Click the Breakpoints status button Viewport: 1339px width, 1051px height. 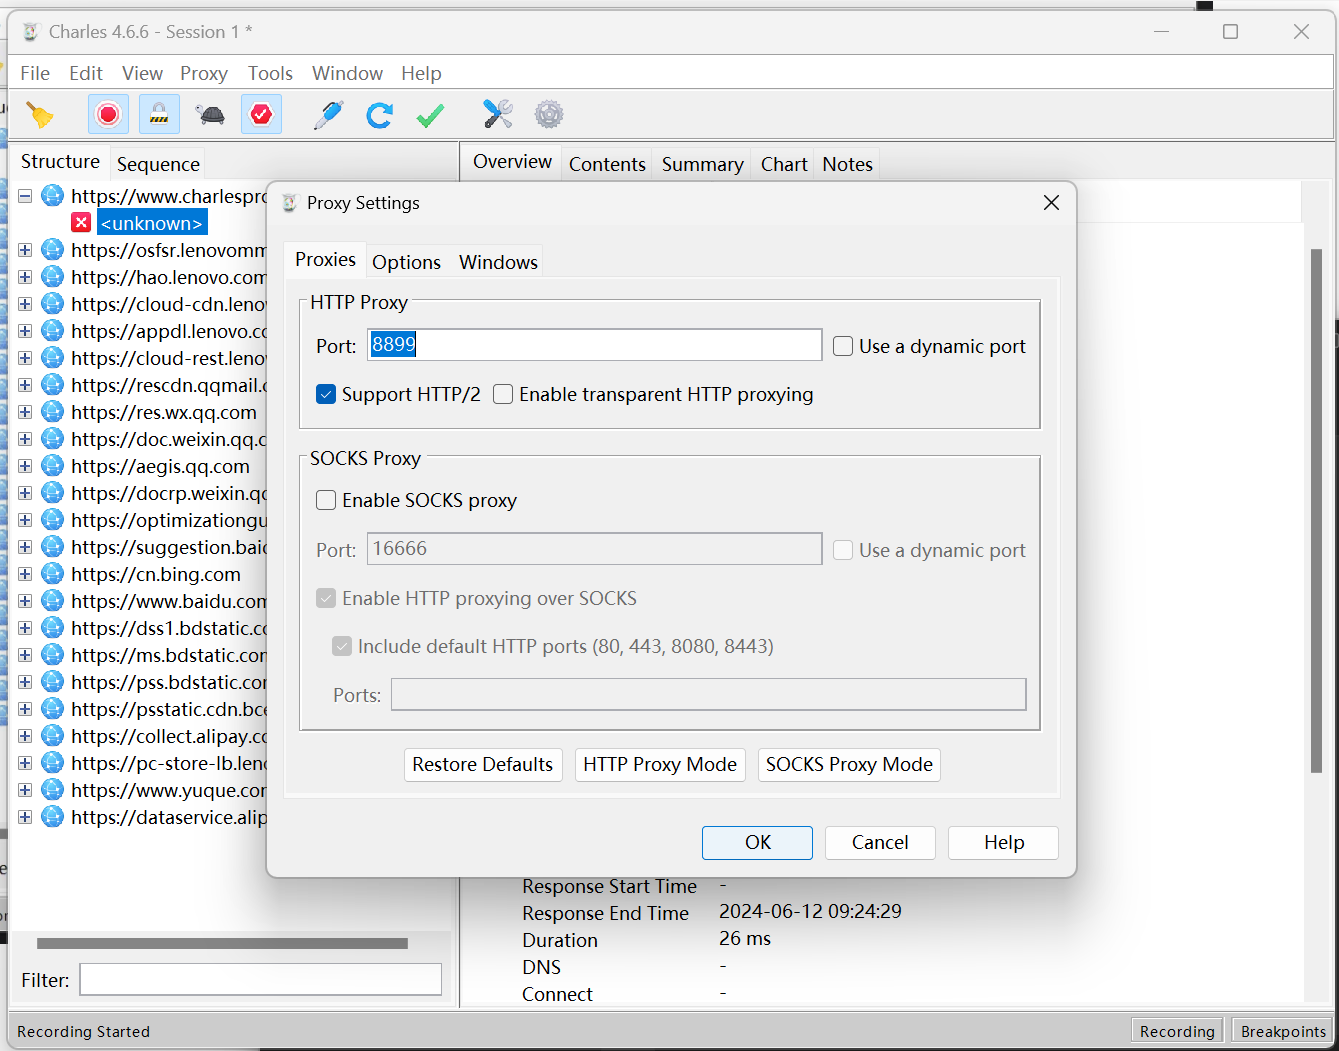1283,1031
